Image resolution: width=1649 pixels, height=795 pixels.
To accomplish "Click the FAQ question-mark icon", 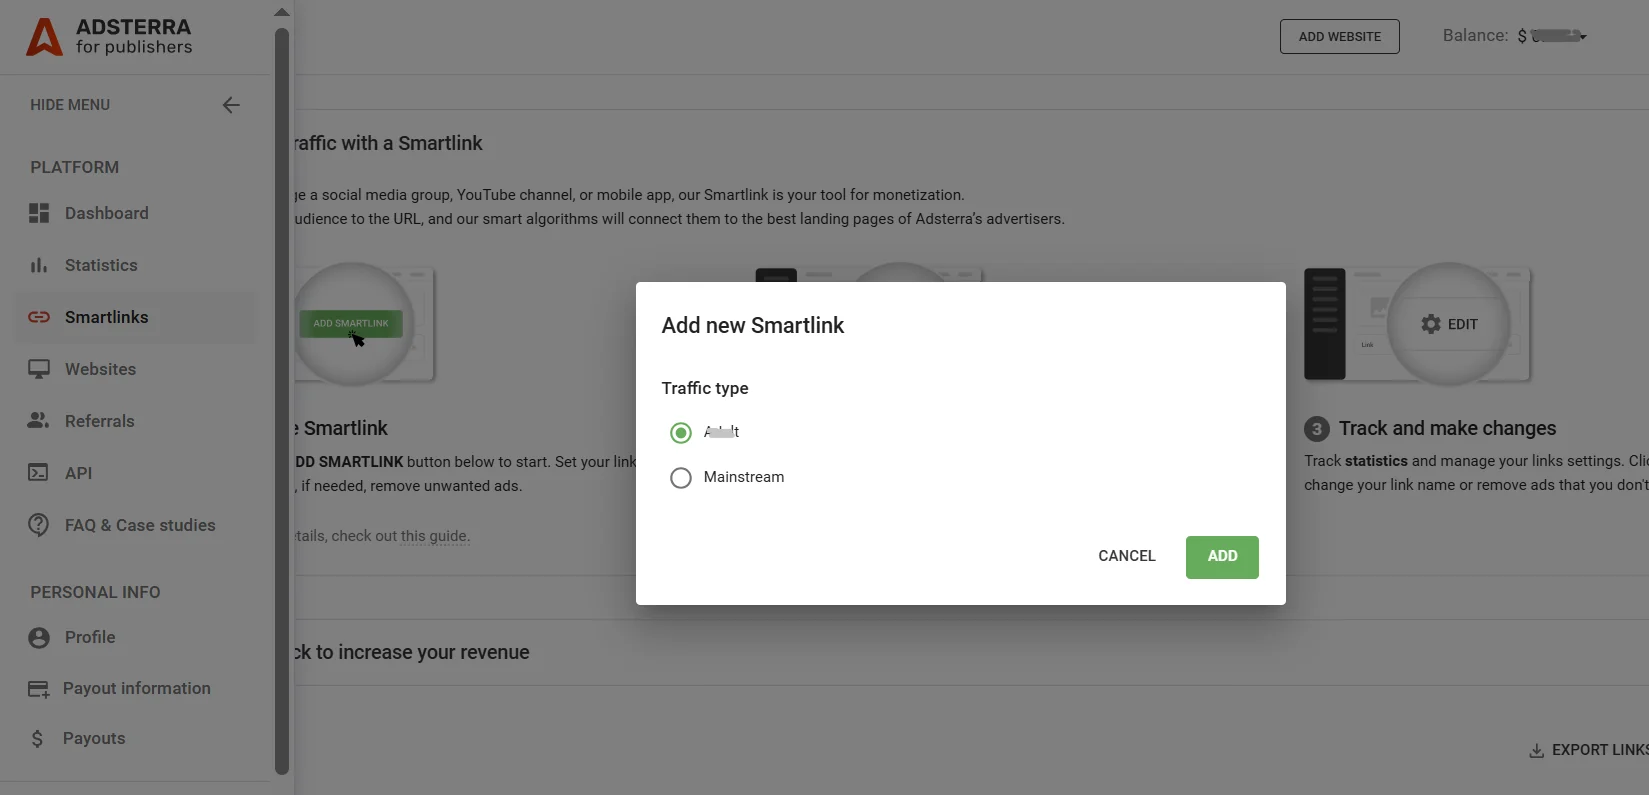I will [x=38, y=525].
